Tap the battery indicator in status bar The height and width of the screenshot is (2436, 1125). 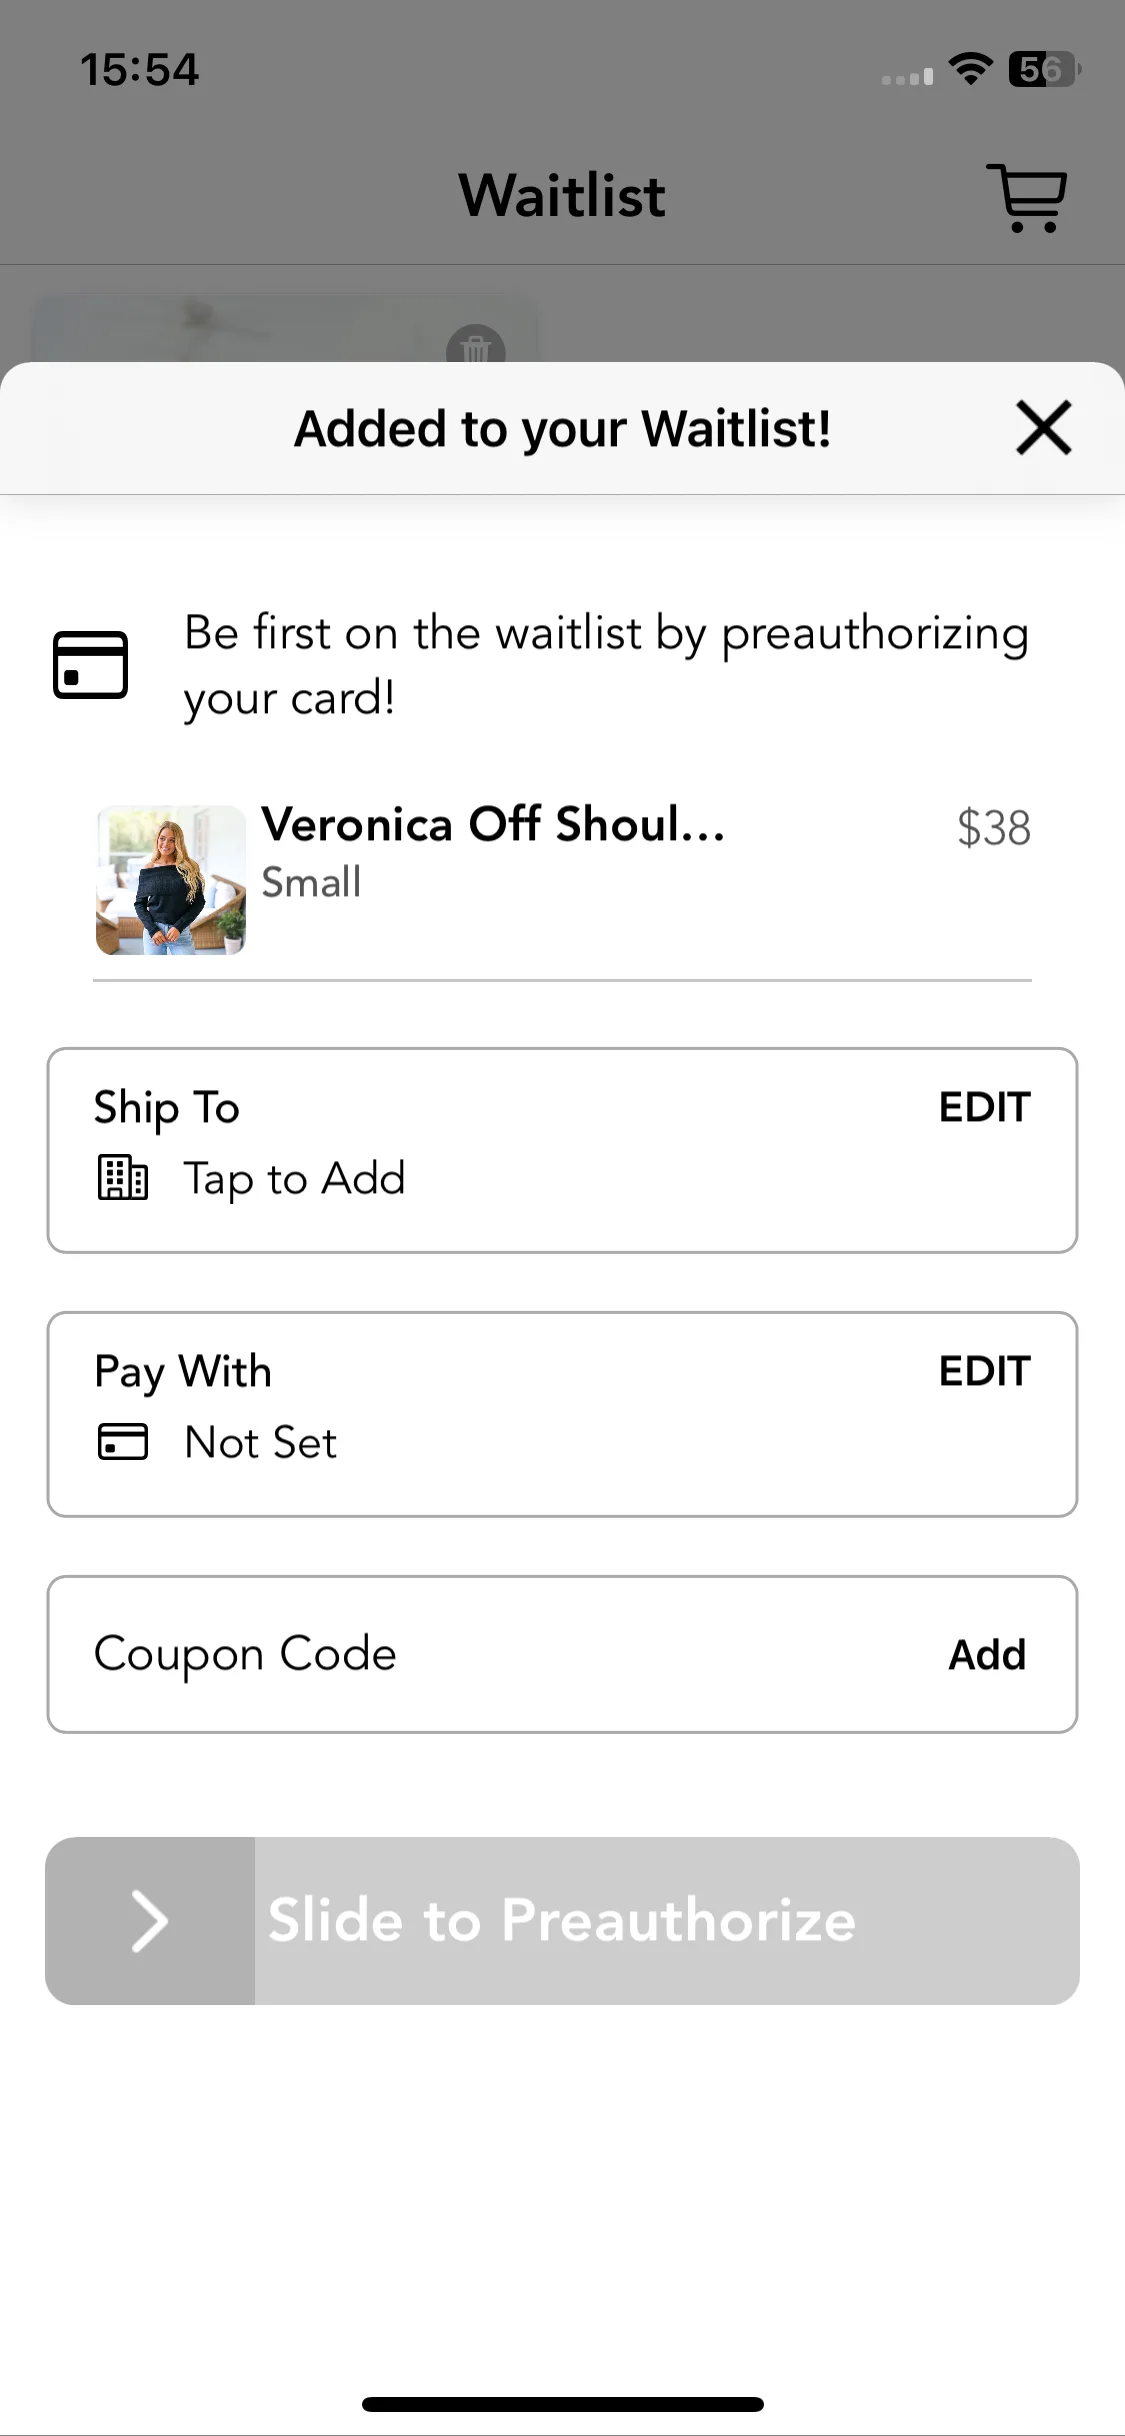click(x=1045, y=69)
